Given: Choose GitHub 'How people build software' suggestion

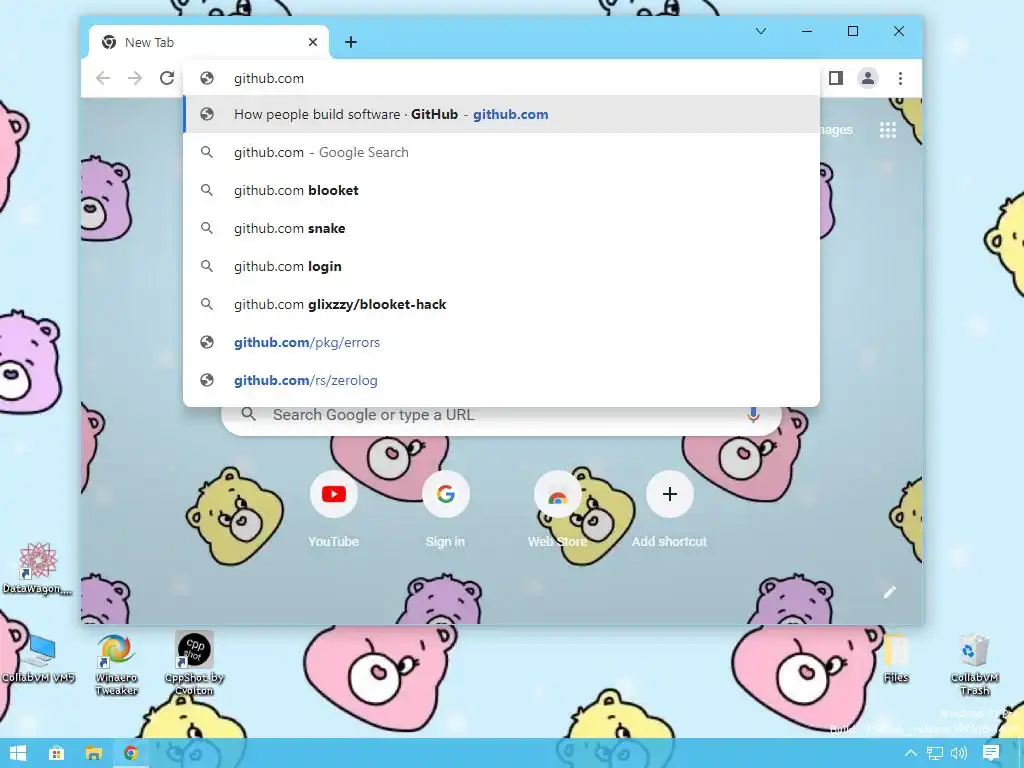Looking at the screenshot, I should tap(501, 114).
